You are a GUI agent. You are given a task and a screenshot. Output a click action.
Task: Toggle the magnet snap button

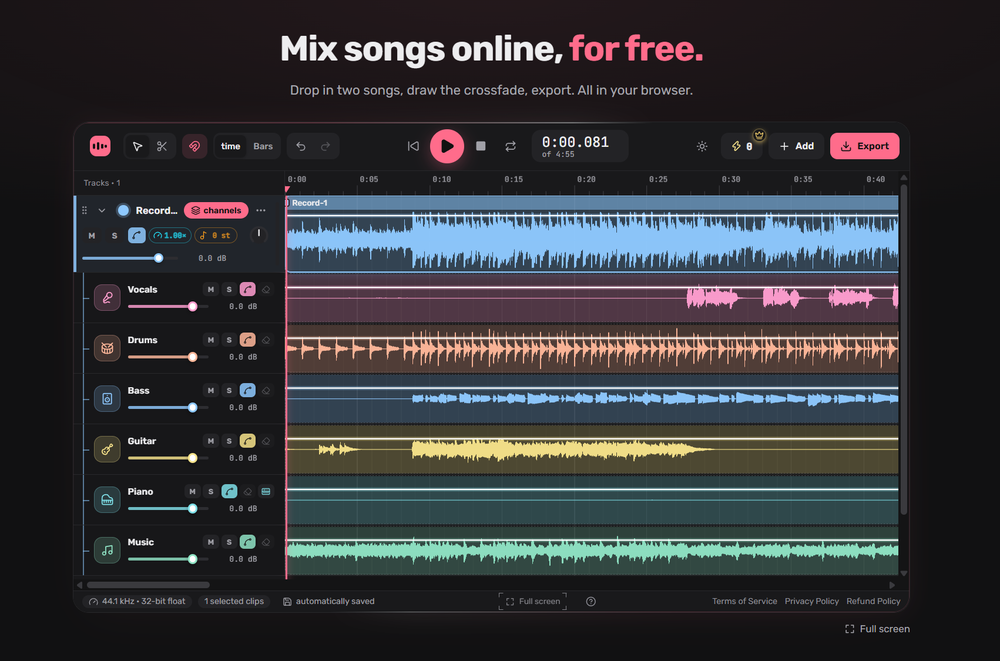point(195,147)
